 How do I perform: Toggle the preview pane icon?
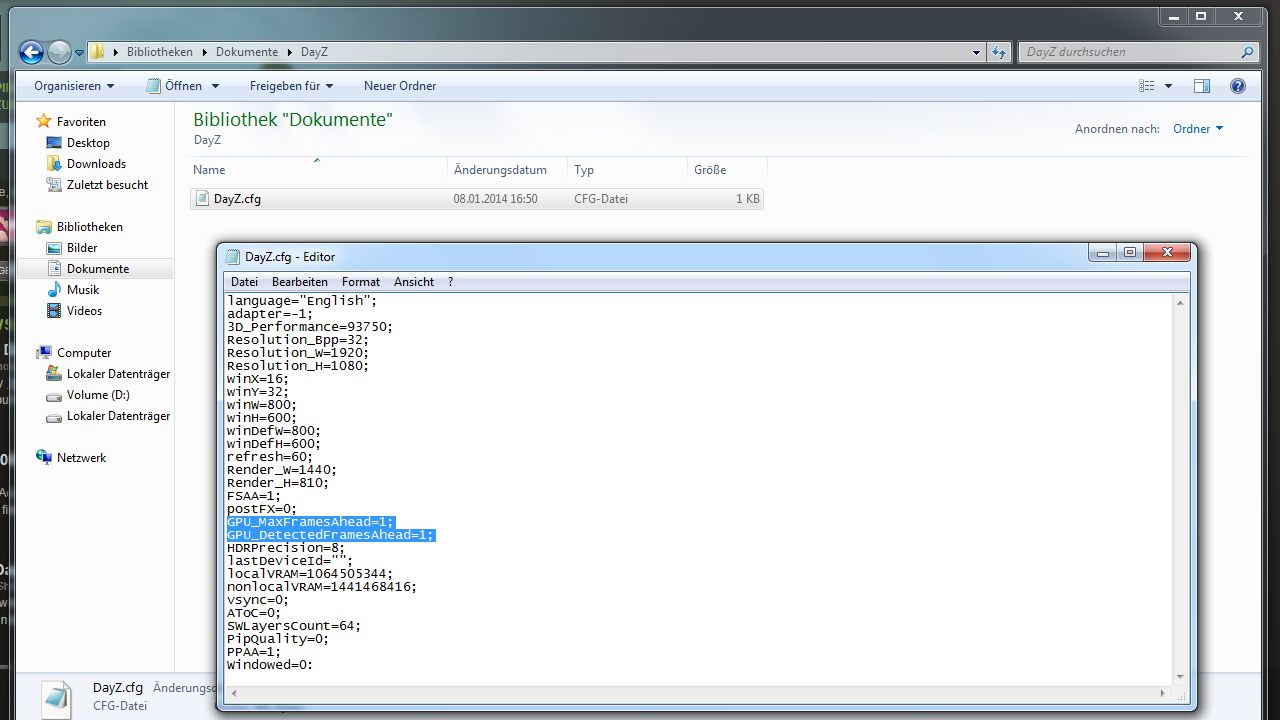pos(1202,86)
